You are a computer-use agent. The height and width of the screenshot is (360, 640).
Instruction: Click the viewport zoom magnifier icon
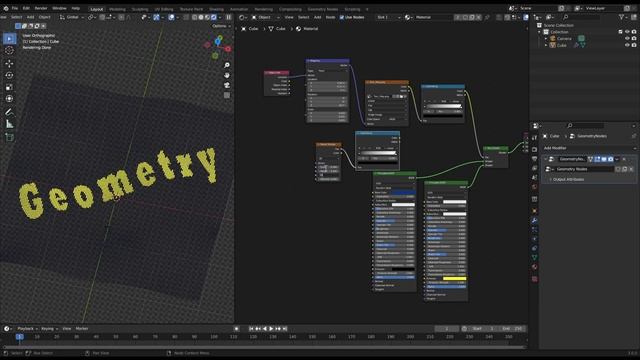coord(227,65)
